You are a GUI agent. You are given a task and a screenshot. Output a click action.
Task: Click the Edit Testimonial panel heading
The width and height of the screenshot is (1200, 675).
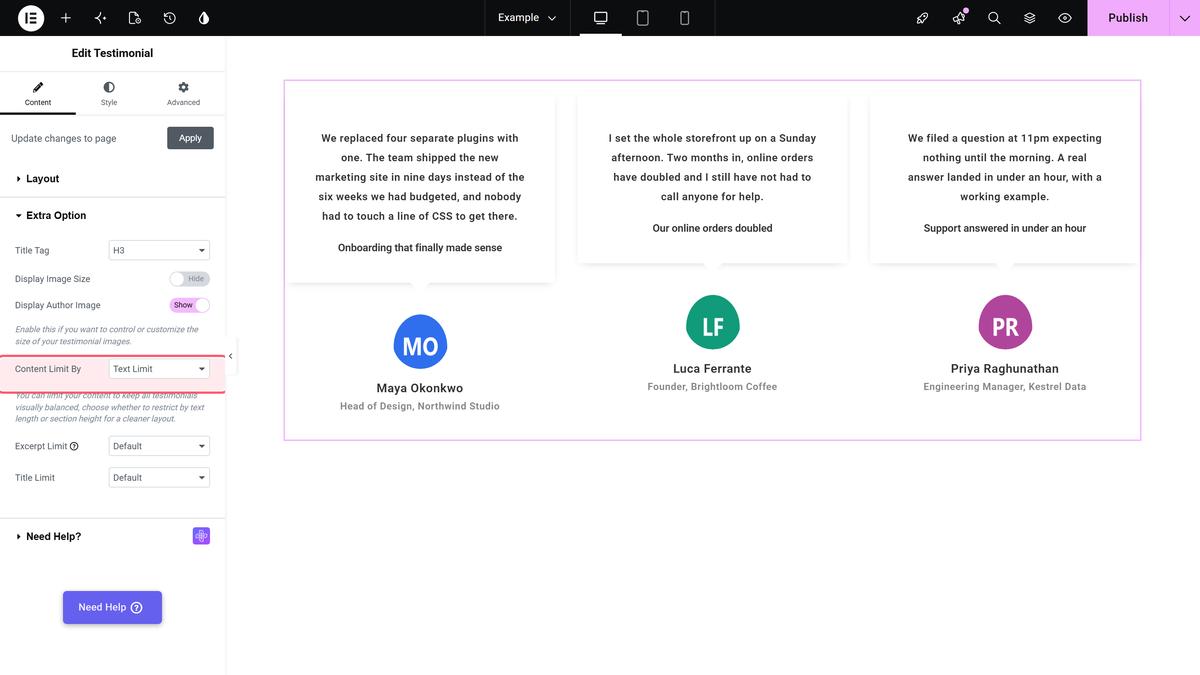pyautogui.click(x=112, y=53)
